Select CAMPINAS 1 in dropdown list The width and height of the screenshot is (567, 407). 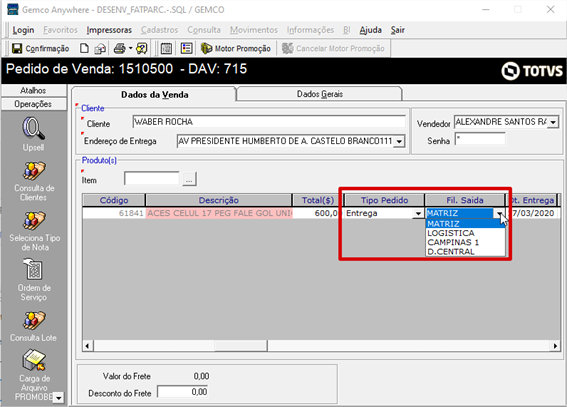pos(465,242)
